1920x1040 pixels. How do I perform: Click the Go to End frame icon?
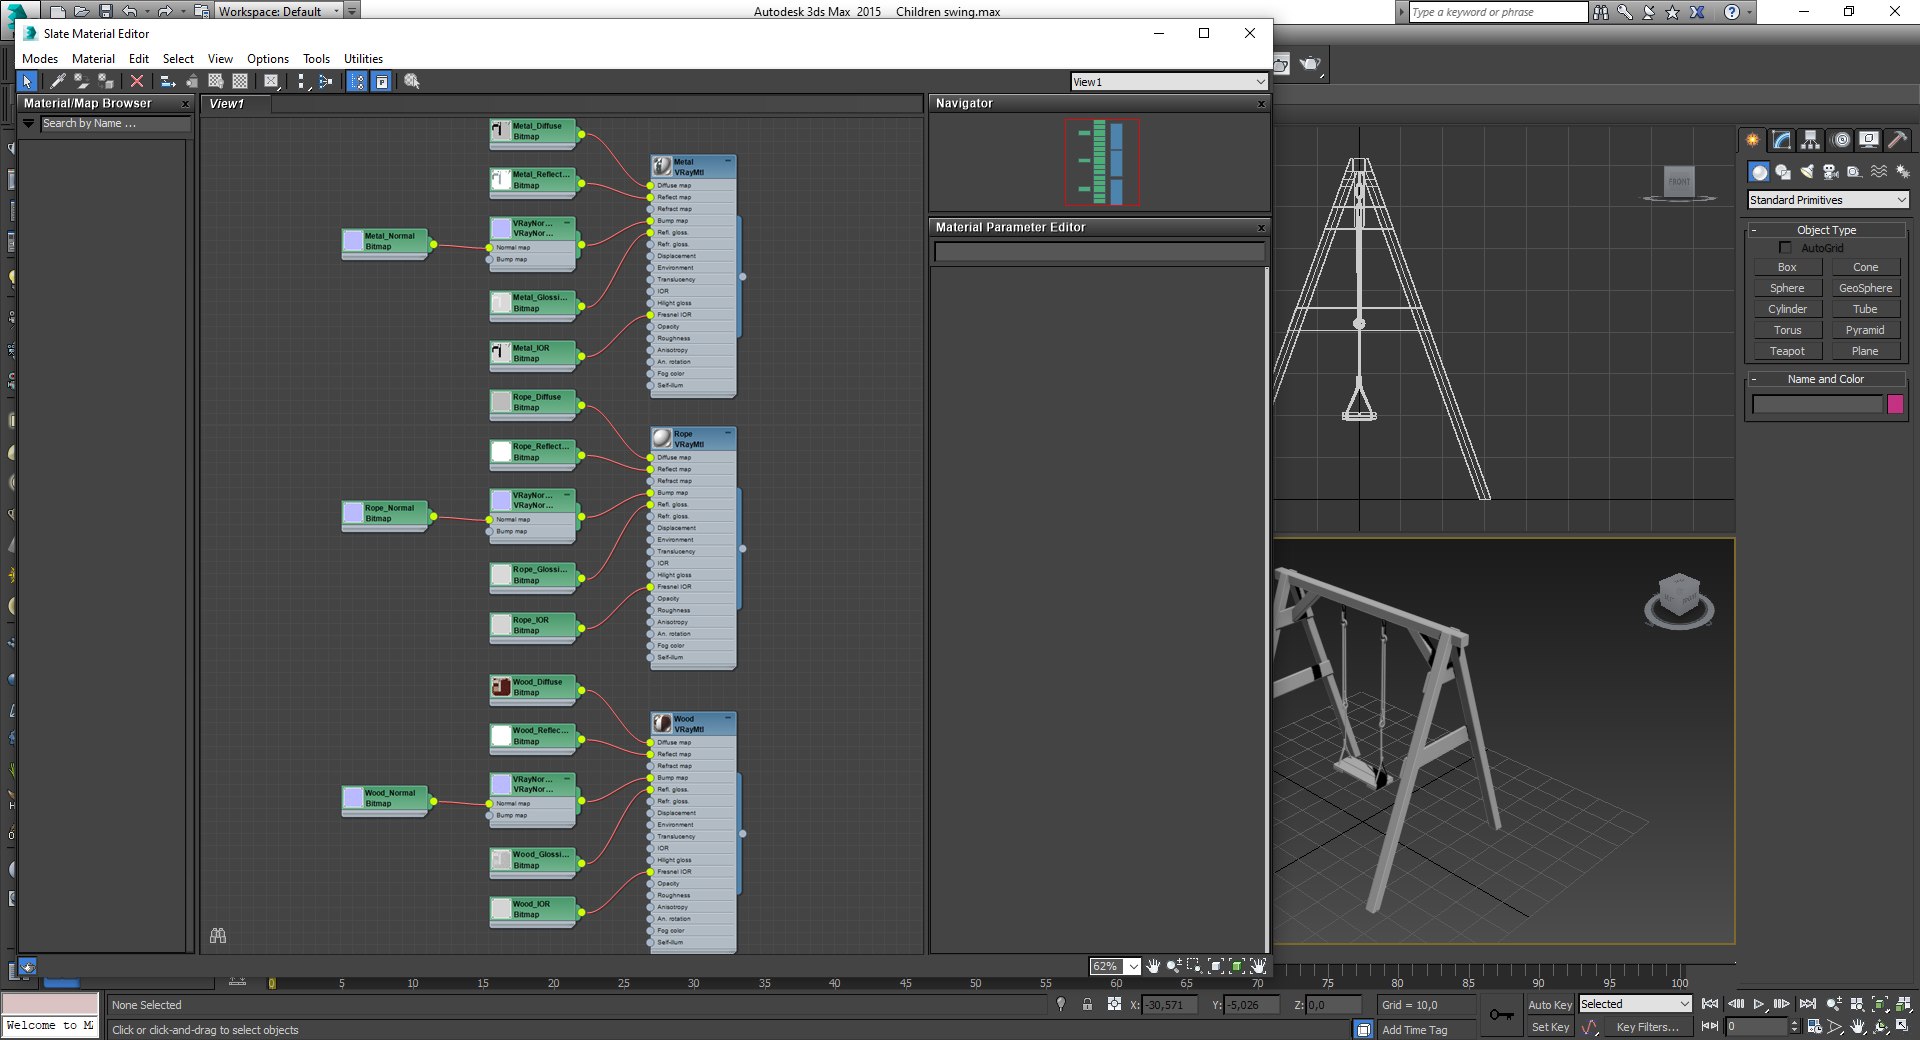pos(1807,1004)
